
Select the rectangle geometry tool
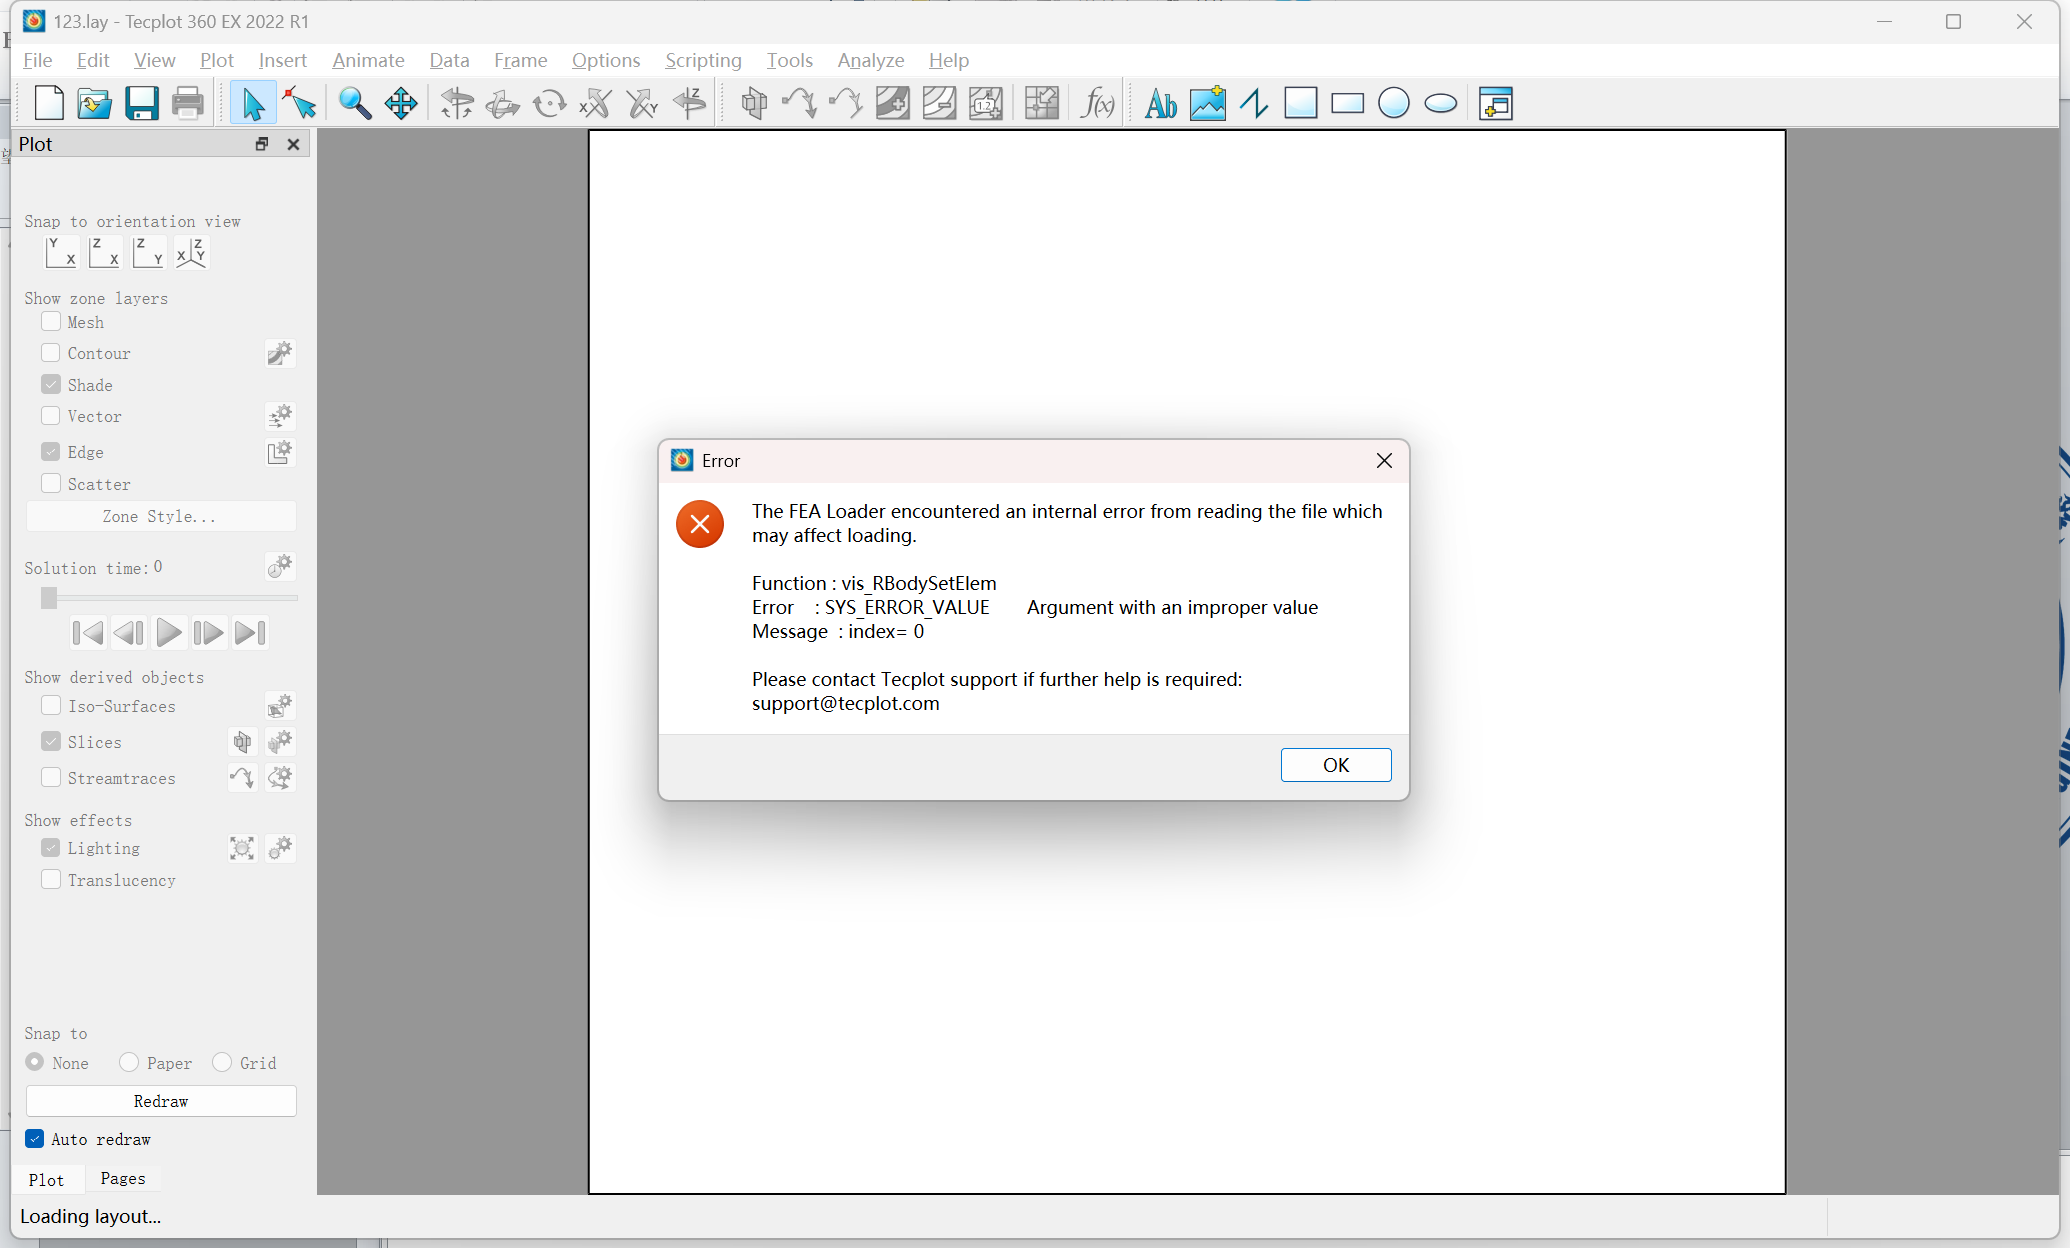(x=1347, y=103)
